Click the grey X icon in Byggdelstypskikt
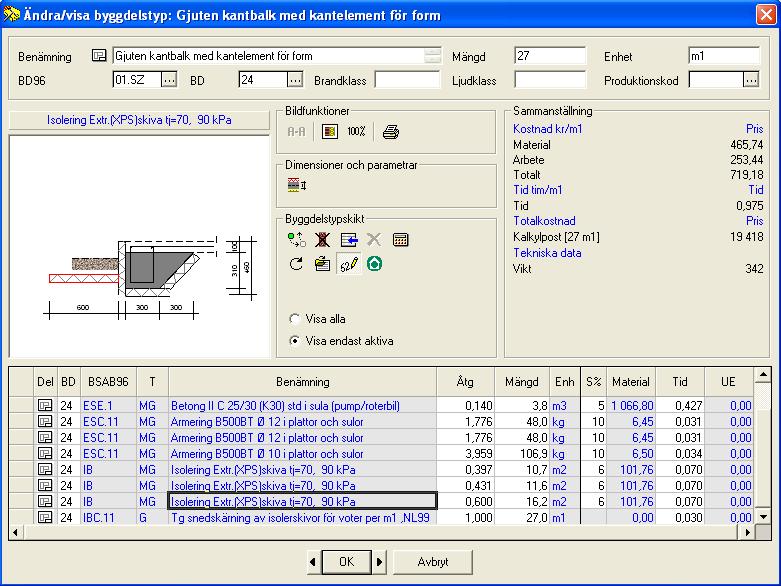This screenshot has width=781, height=586. [374, 240]
